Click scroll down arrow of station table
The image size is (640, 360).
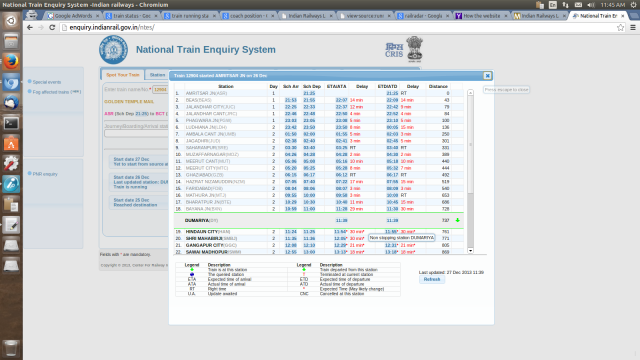click(470, 251)
